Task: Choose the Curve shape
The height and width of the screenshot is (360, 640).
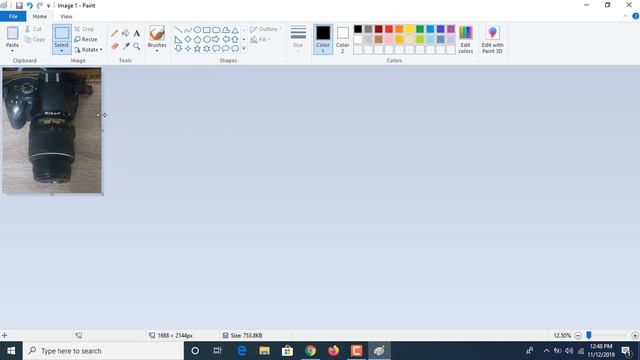Action: 188,30
